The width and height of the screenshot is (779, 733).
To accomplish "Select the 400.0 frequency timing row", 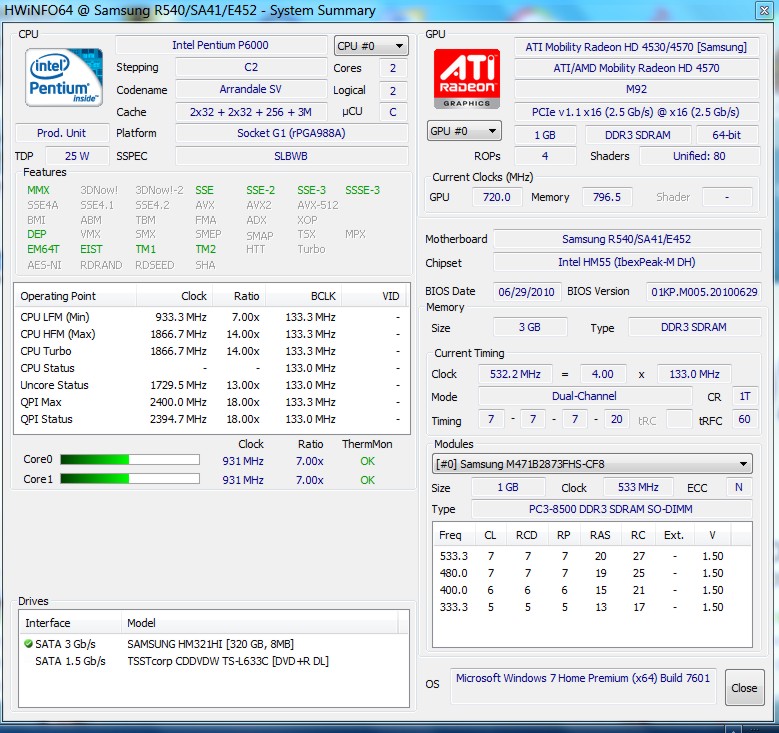I will pyautogui.click(x=592, y=590).
